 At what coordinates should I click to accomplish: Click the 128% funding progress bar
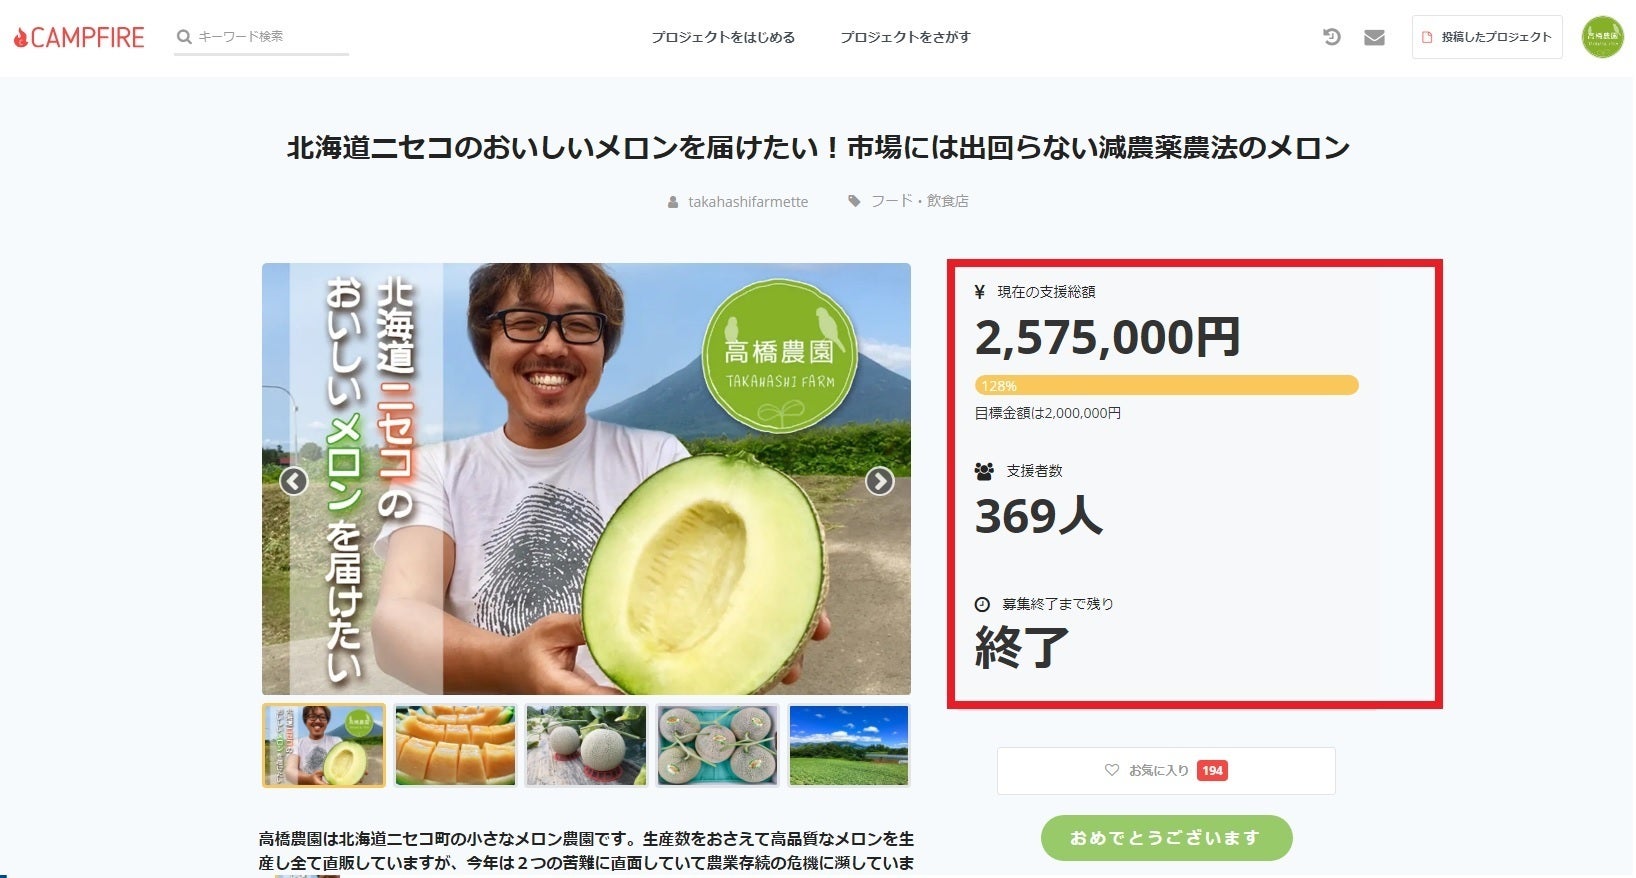click(1166, 385)
